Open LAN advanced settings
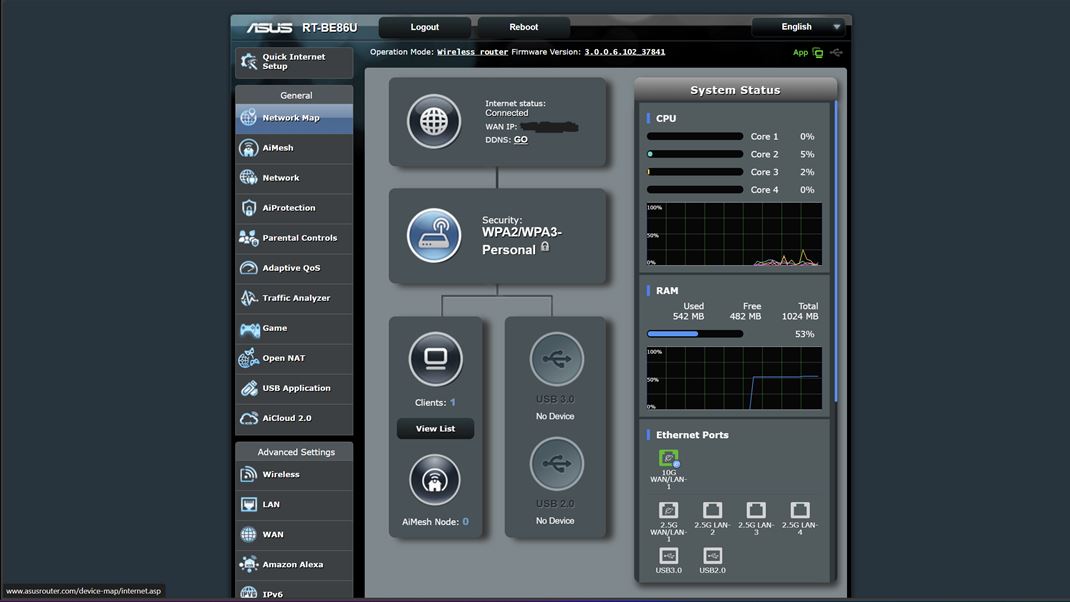Viewport: 1070px width, 602px height. point(294,504)
